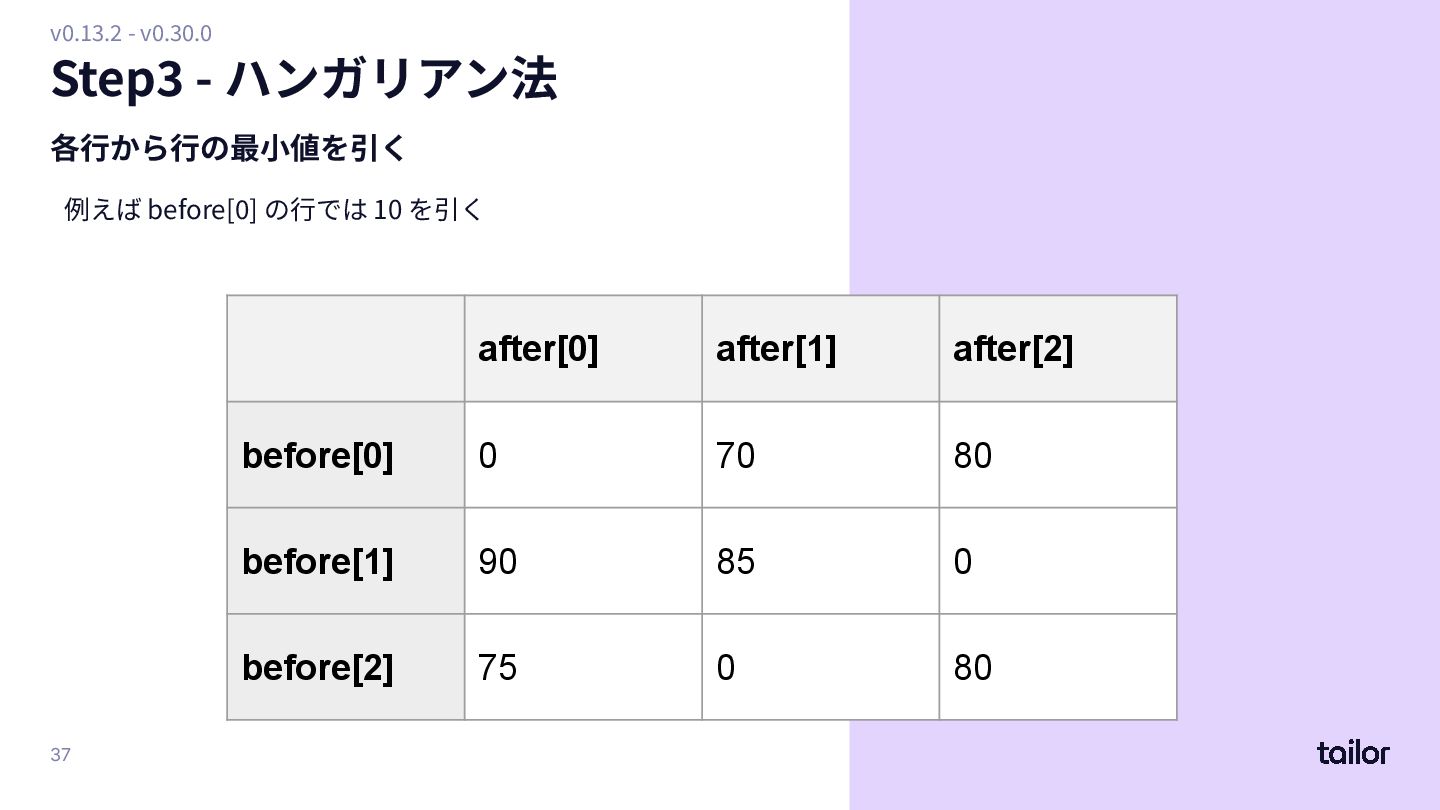Click the zero in the before[1] row
The height and width of the screenshot is (810, 1440).
click(963, 562)
